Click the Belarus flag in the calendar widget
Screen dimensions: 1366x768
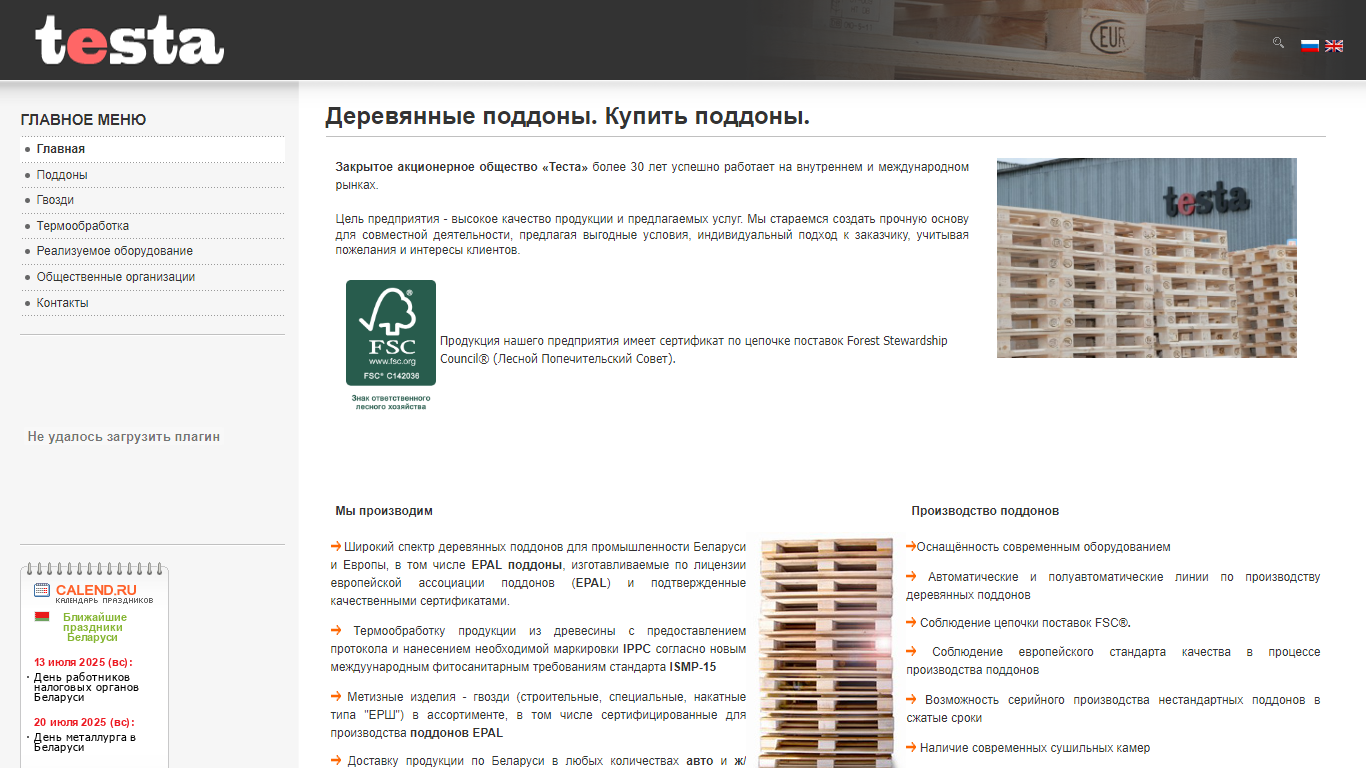click(42, 617)
